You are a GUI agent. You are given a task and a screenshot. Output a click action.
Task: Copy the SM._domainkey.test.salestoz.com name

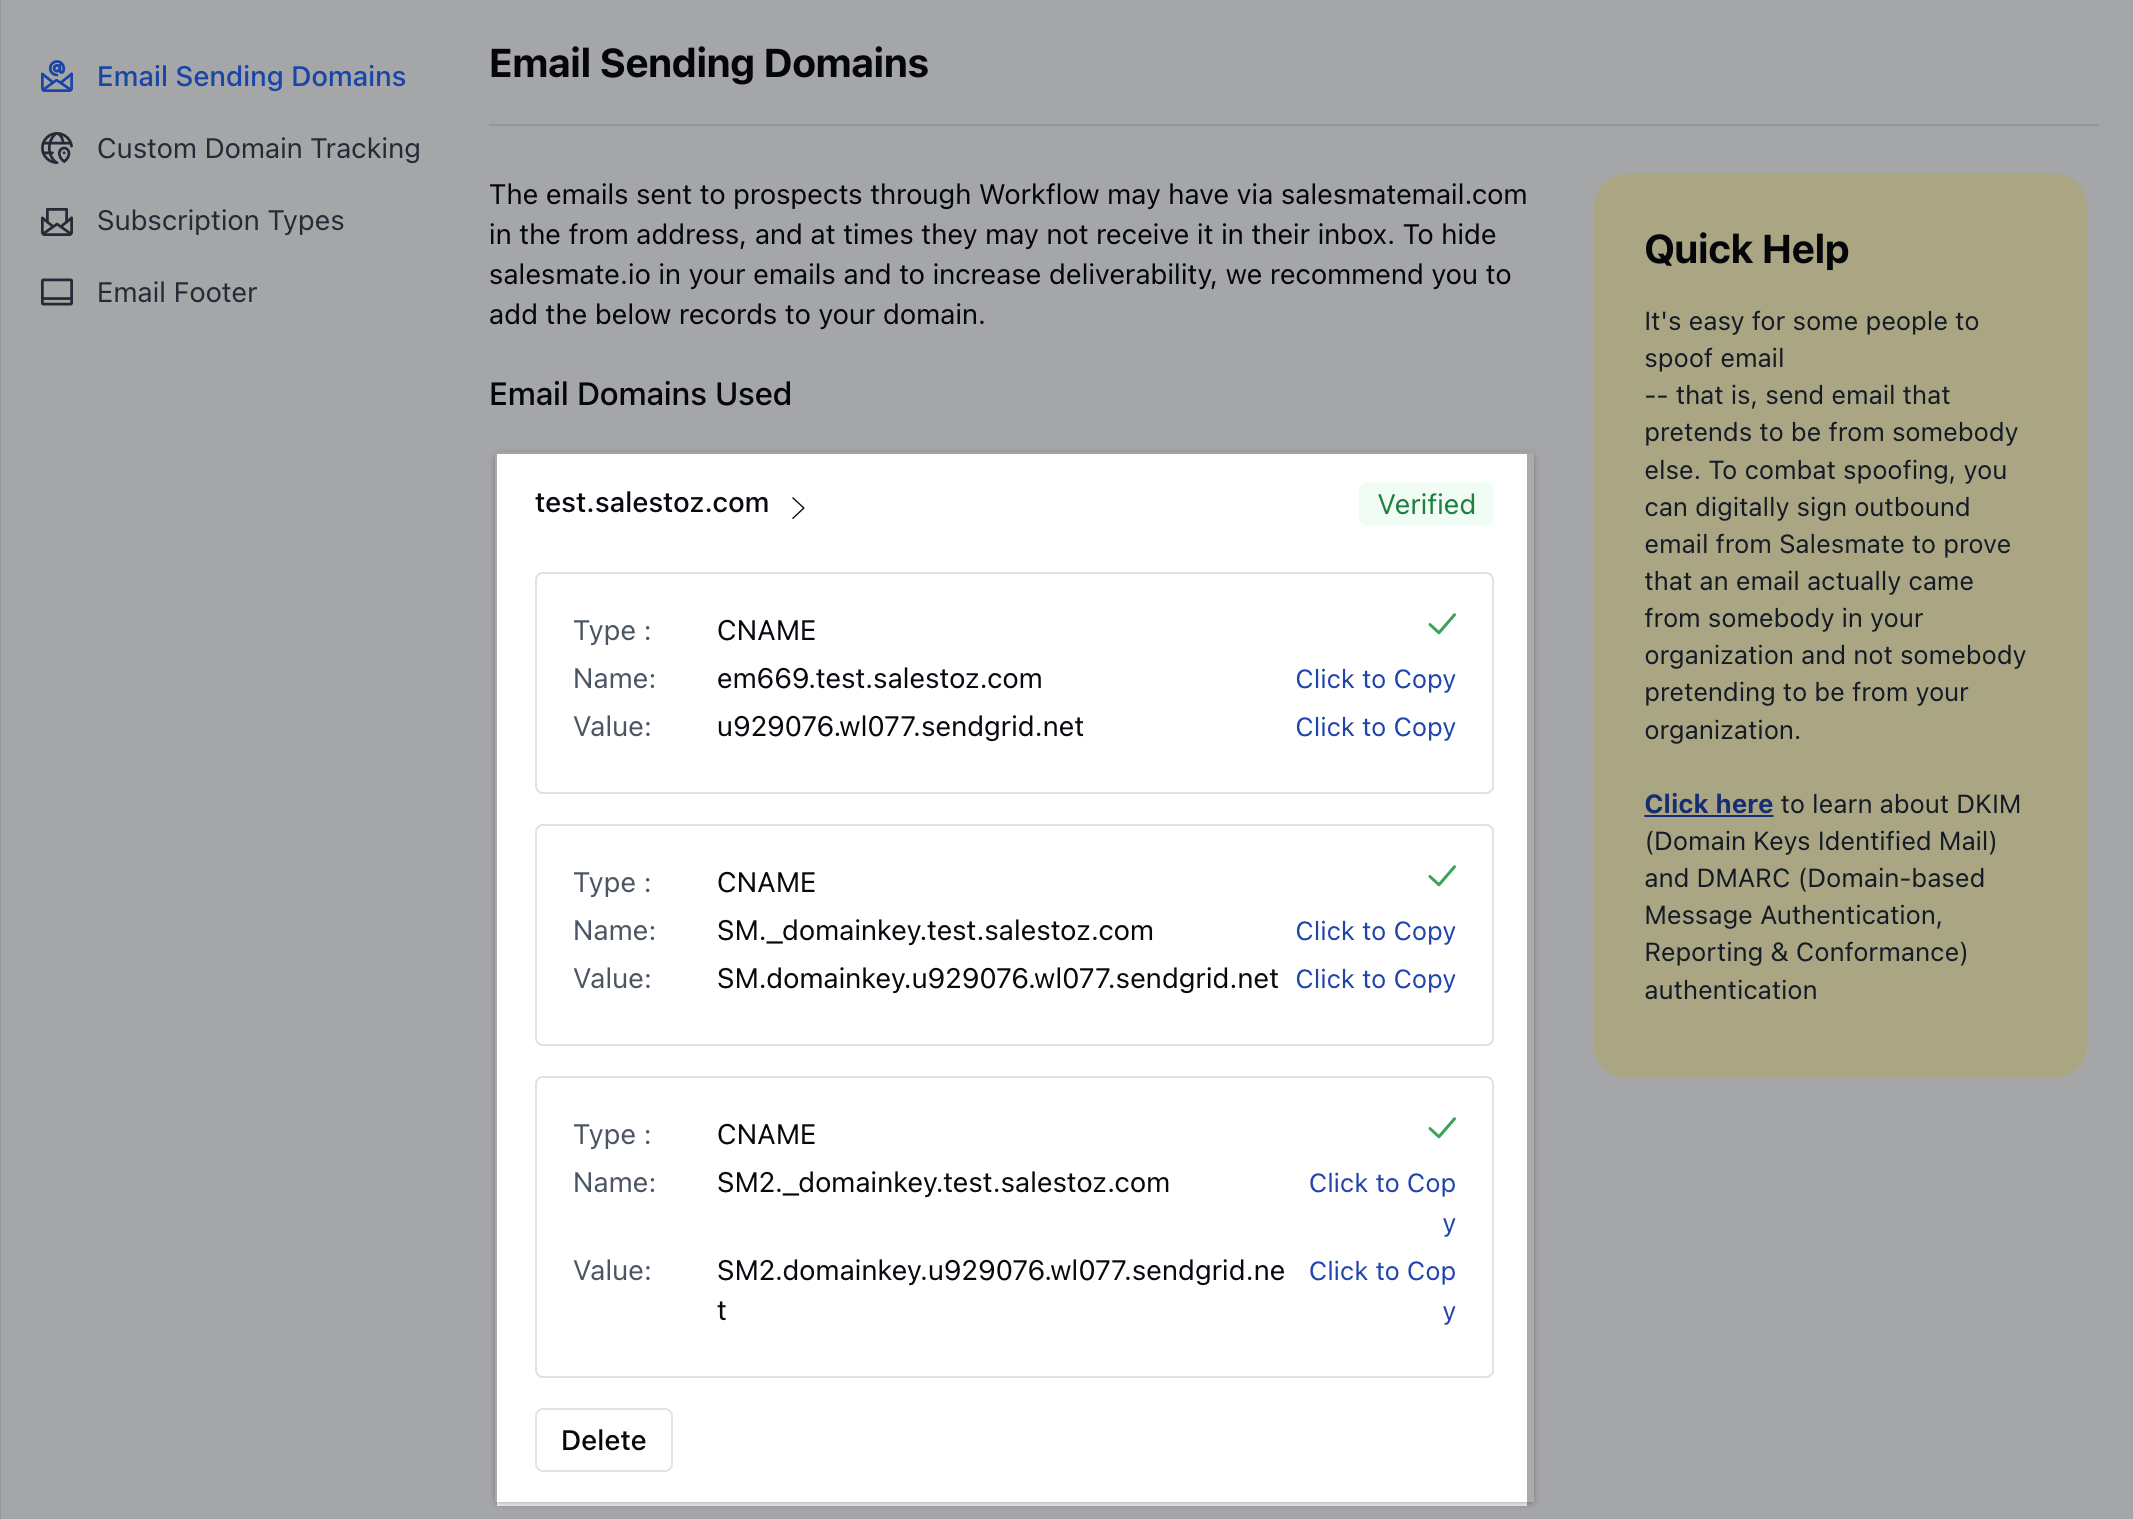pyautogui.click(x=1375, y=931)
